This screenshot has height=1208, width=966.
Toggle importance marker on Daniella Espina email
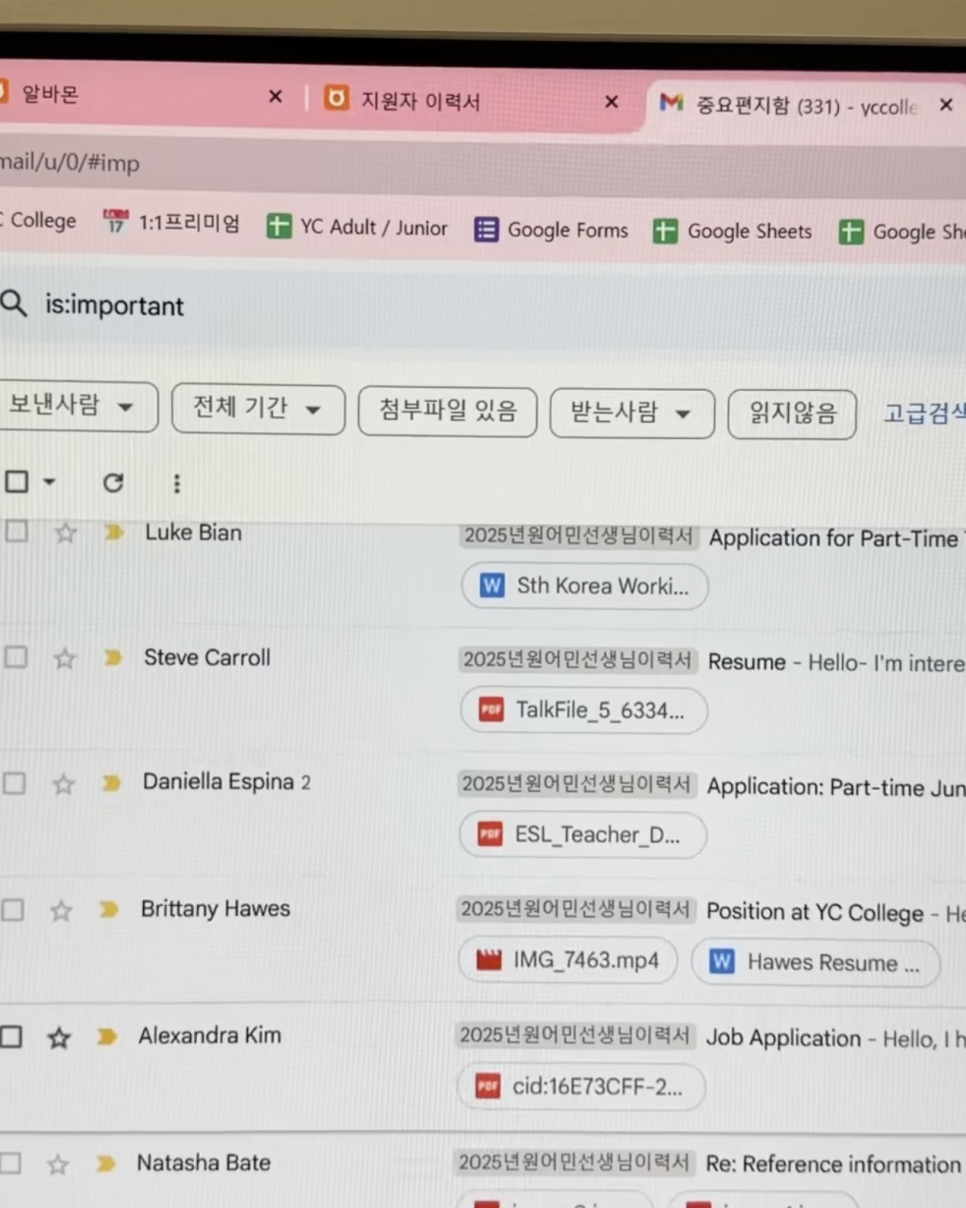tap(111, 783)
